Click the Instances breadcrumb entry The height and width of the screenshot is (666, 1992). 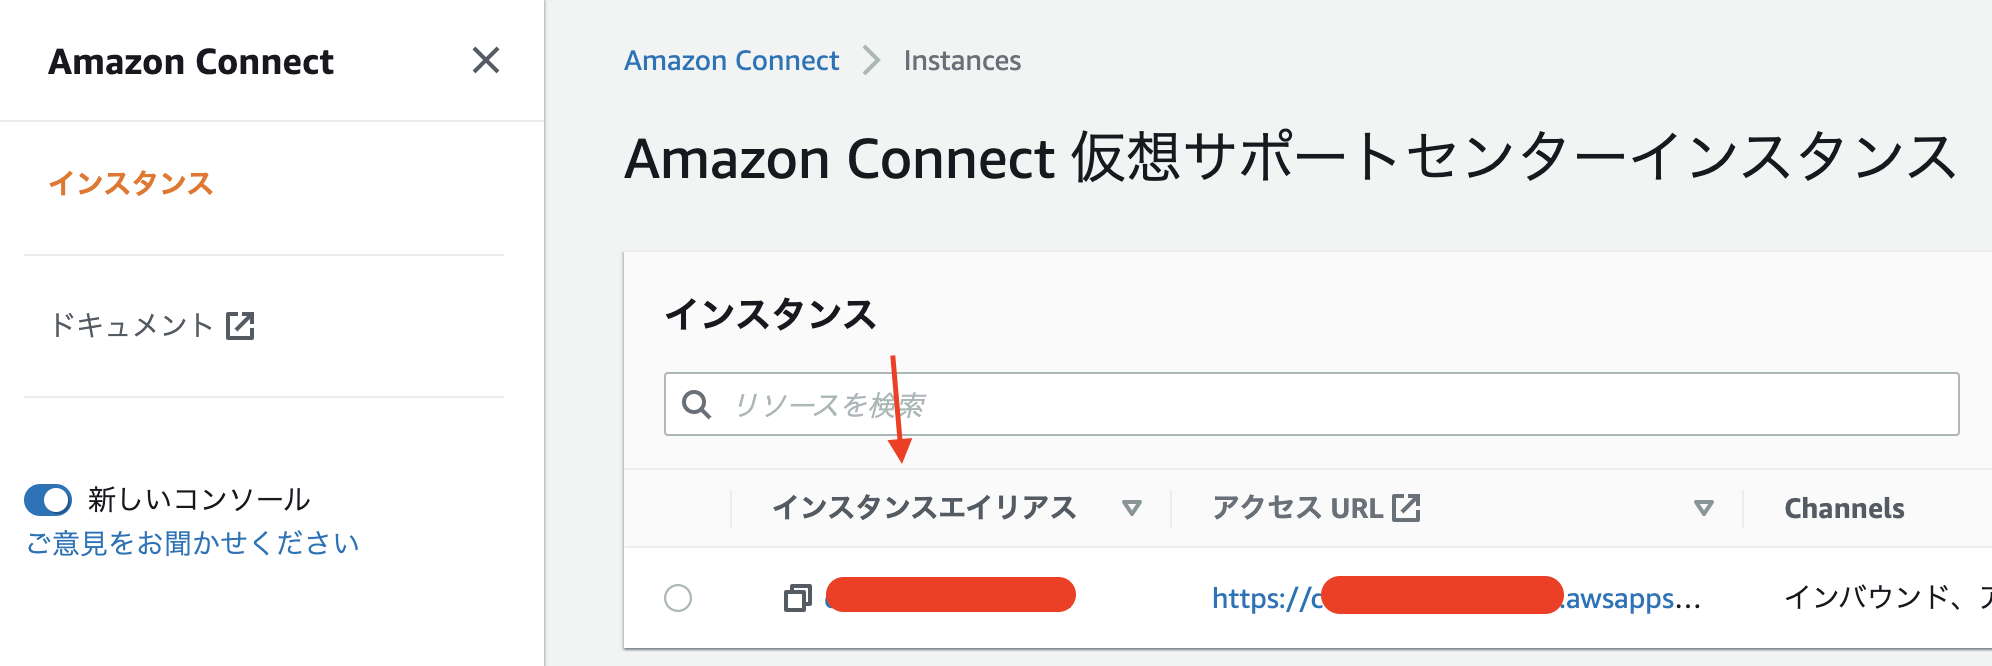tap(962, 60)
